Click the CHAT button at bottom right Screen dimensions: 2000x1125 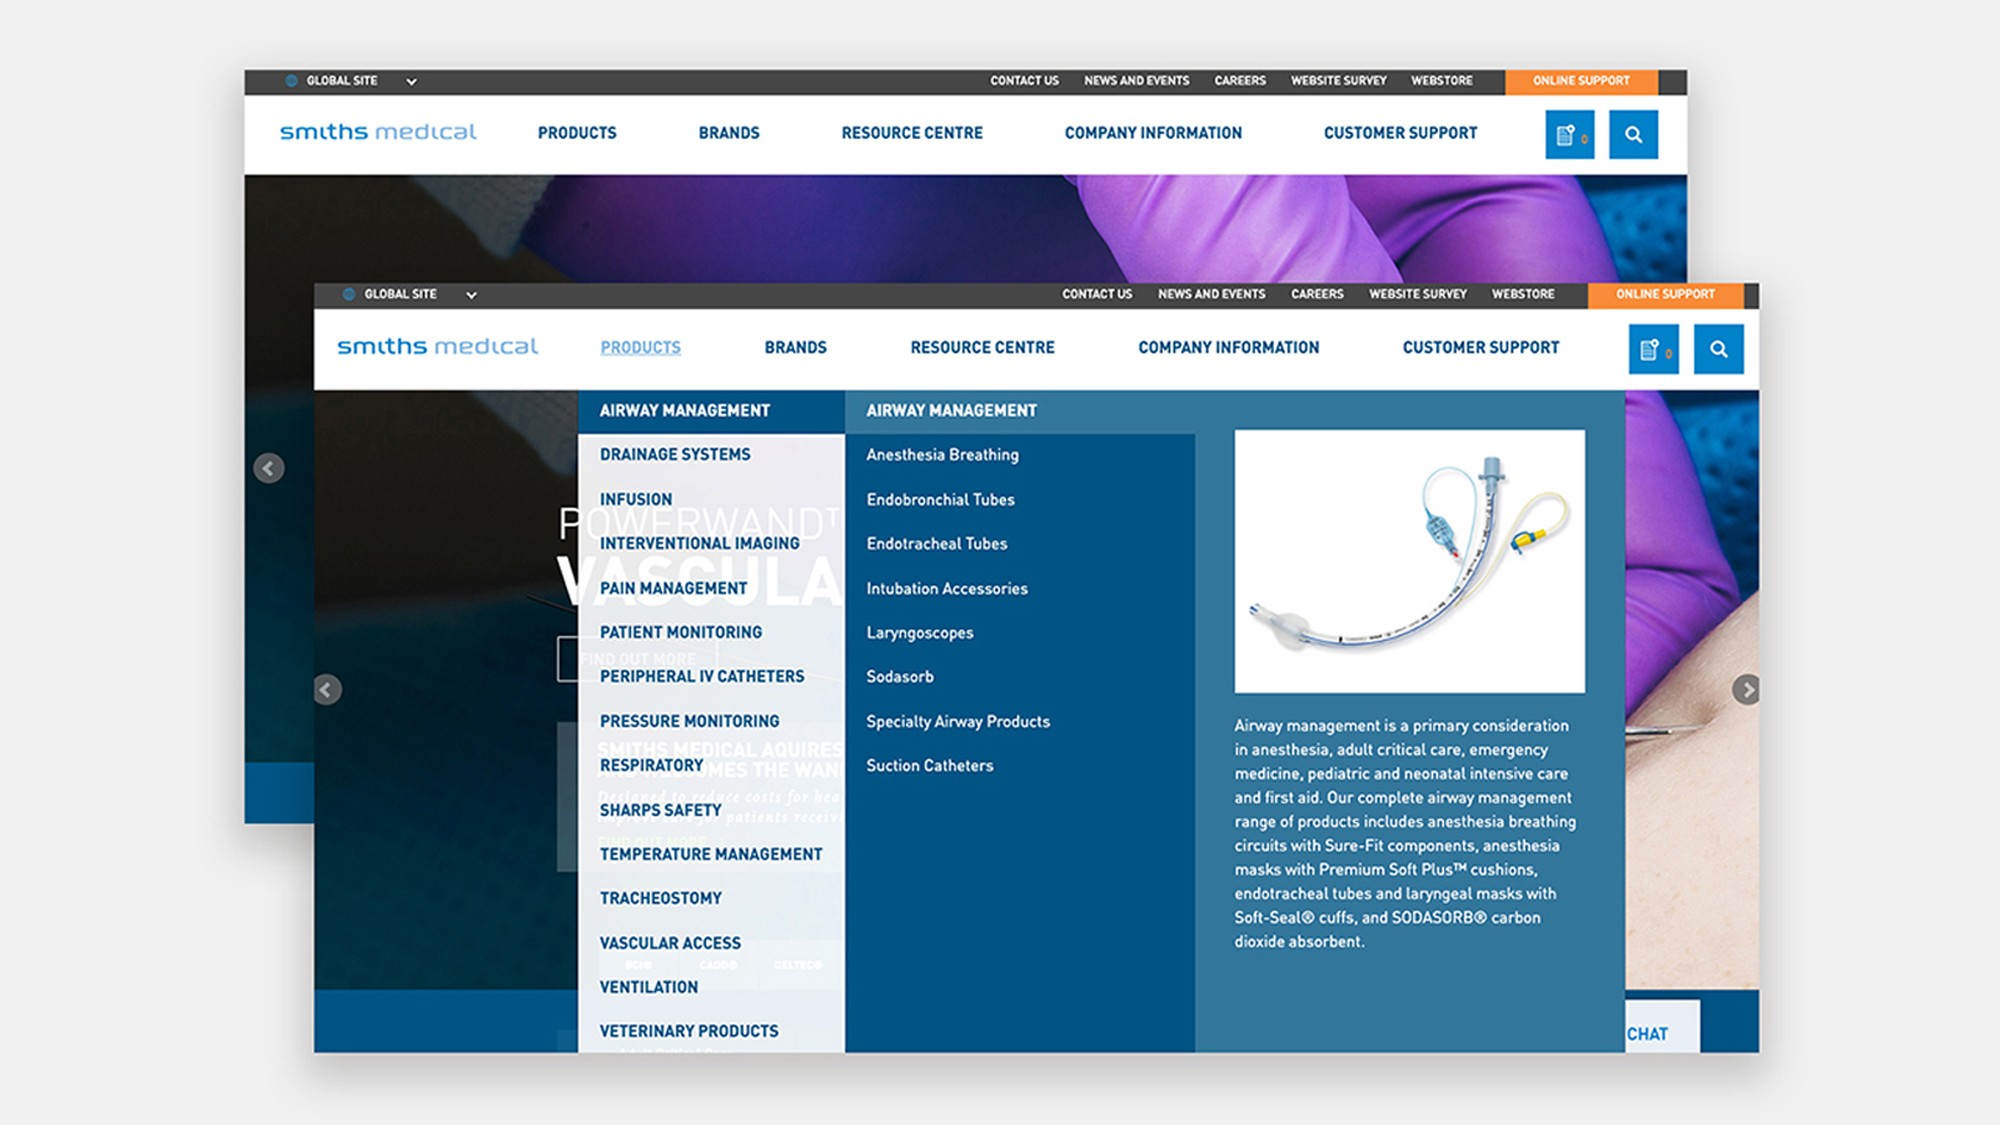[1649, 1034]
